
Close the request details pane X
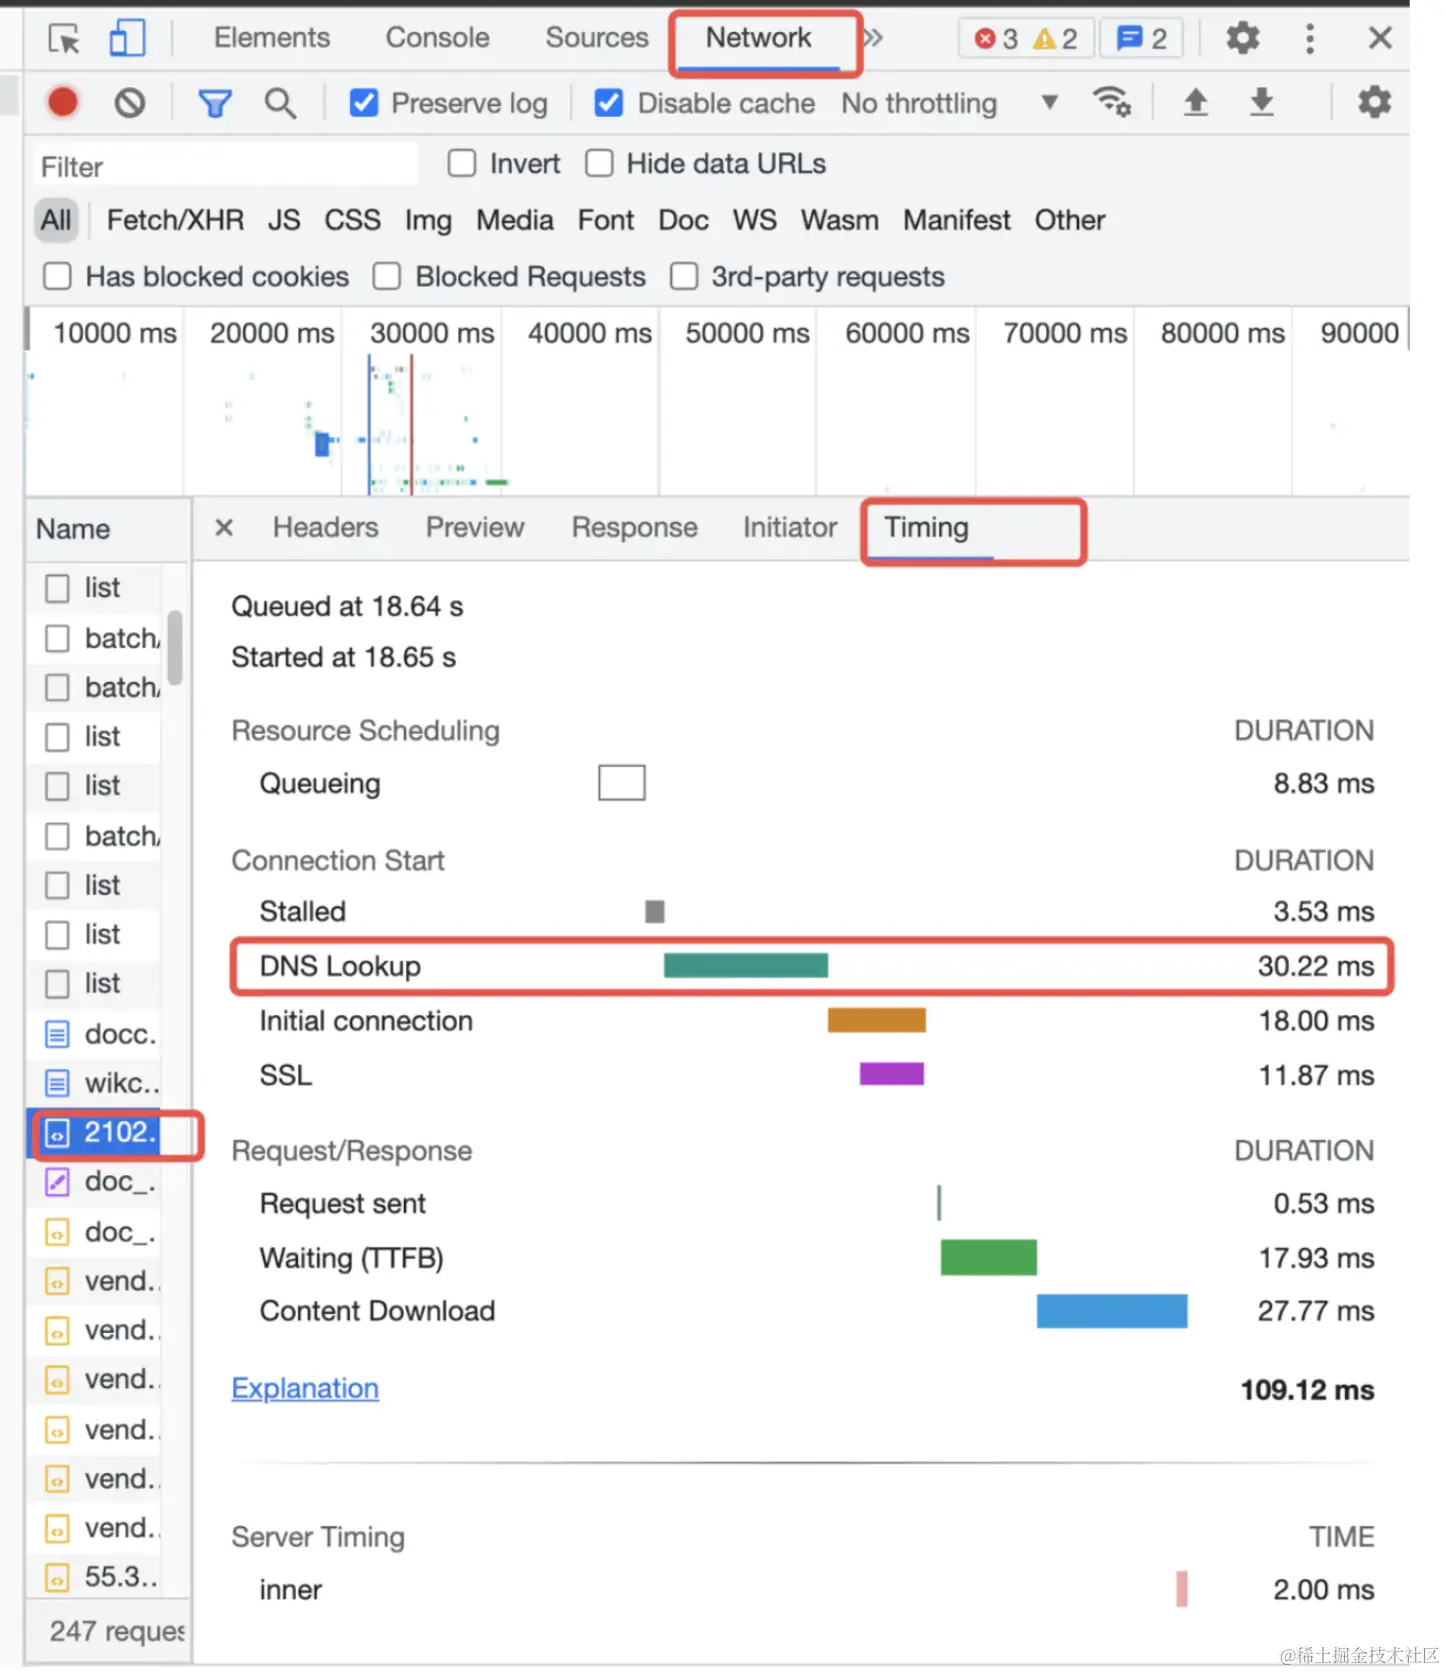(224, 527)
